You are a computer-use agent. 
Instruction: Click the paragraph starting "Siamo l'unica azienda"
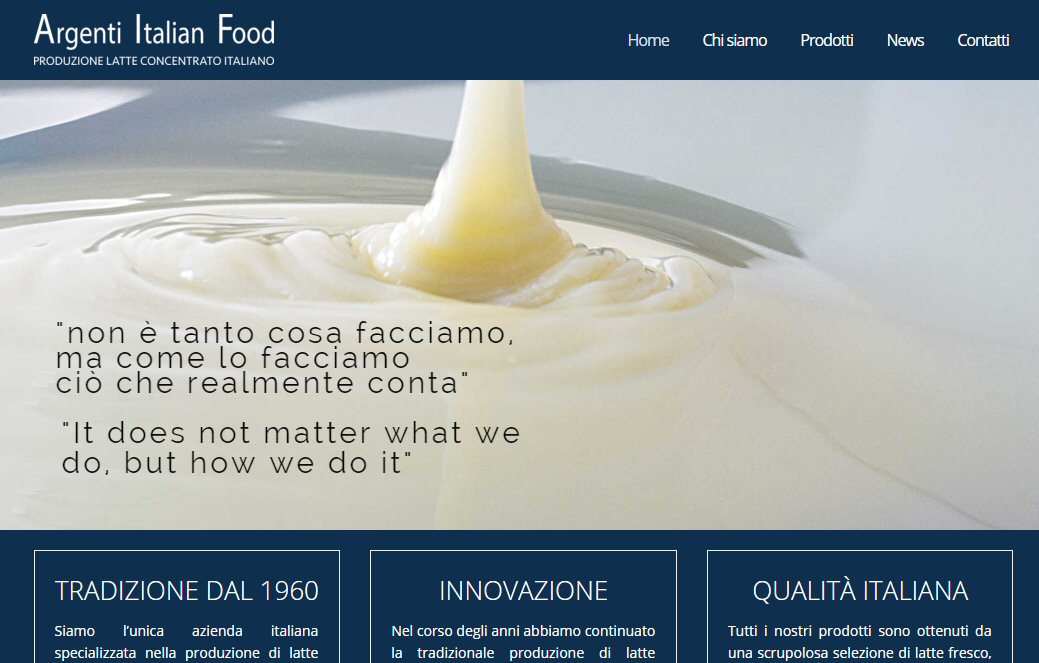point(186,642)
